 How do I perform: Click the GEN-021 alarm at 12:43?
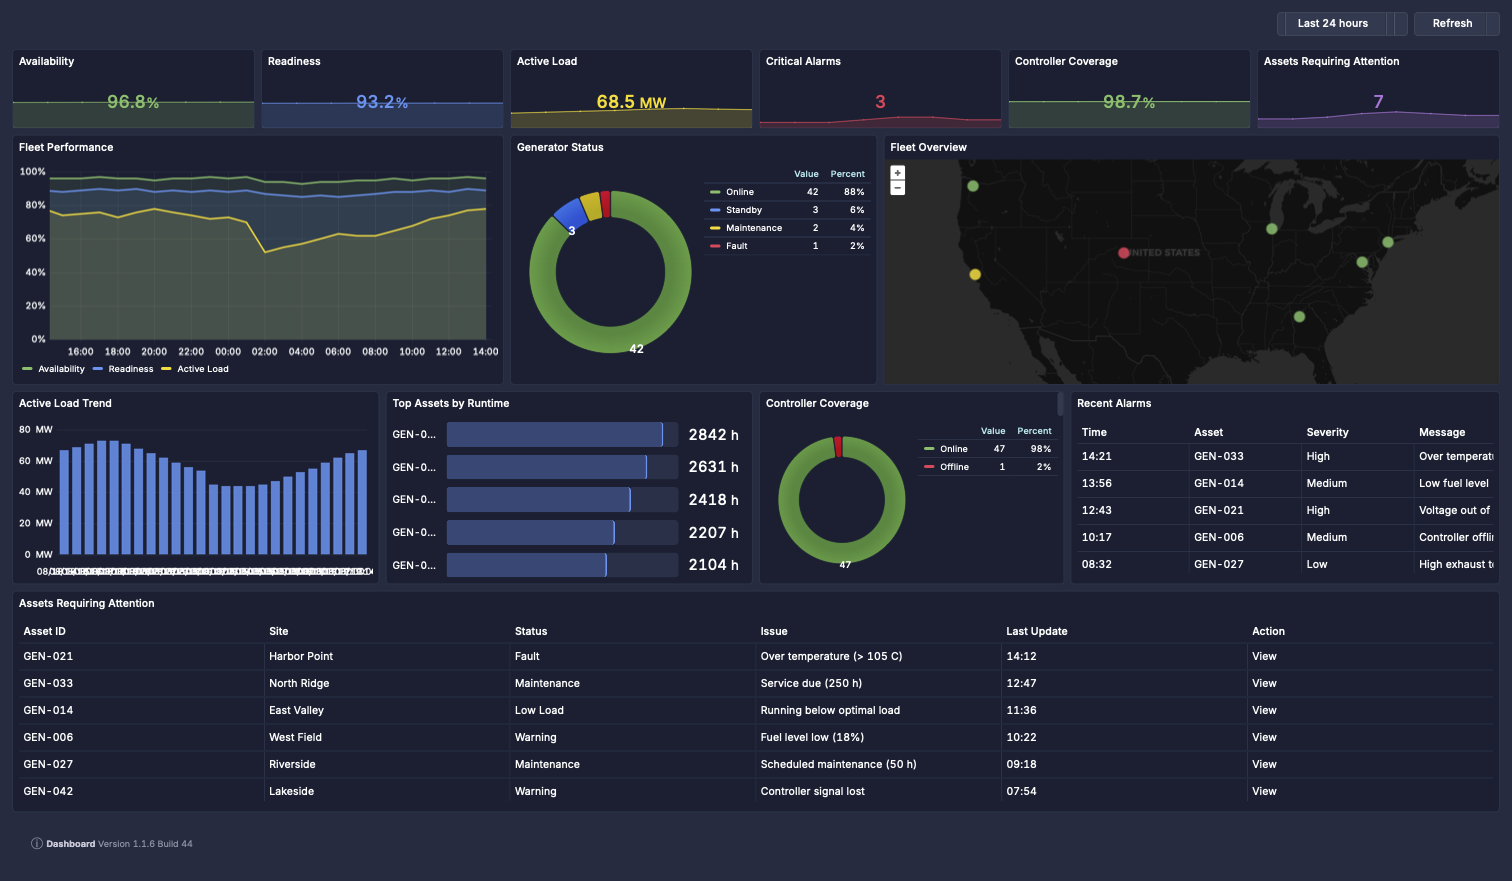(1286, 510)
